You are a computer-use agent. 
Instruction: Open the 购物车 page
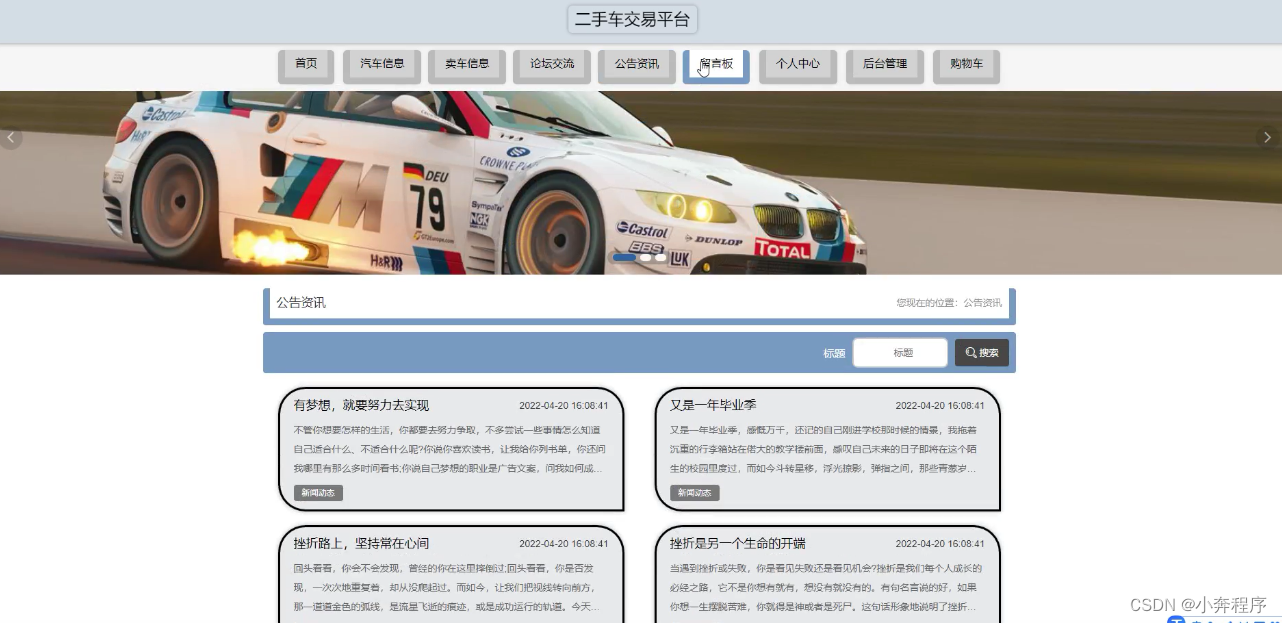tap(966, 64)
